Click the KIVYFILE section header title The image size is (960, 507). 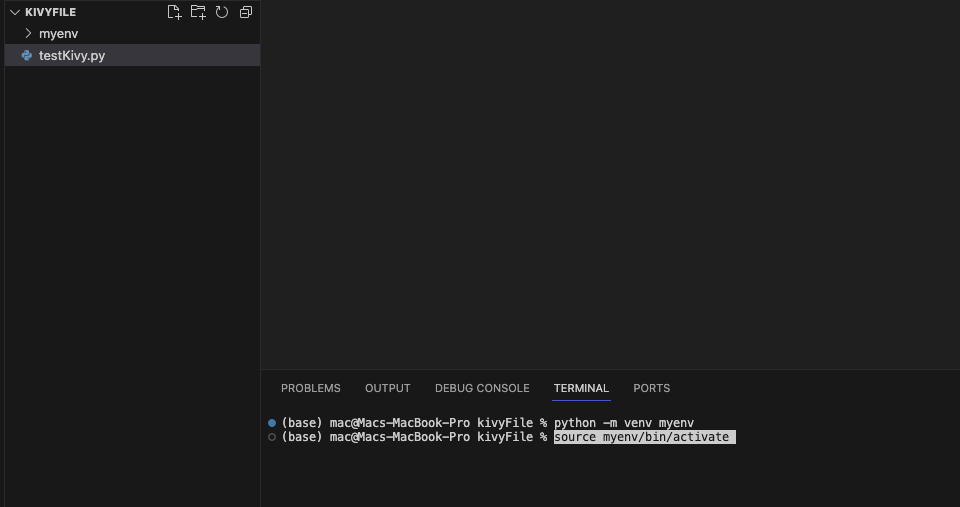51,12
